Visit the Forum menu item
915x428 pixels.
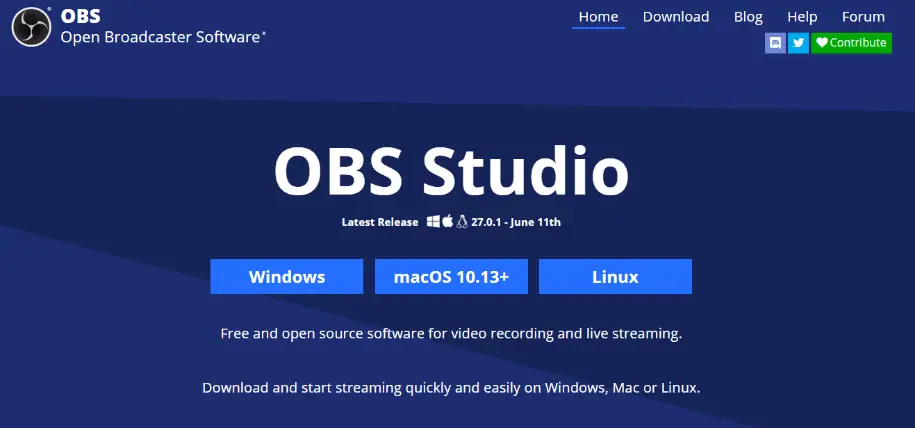863,17
